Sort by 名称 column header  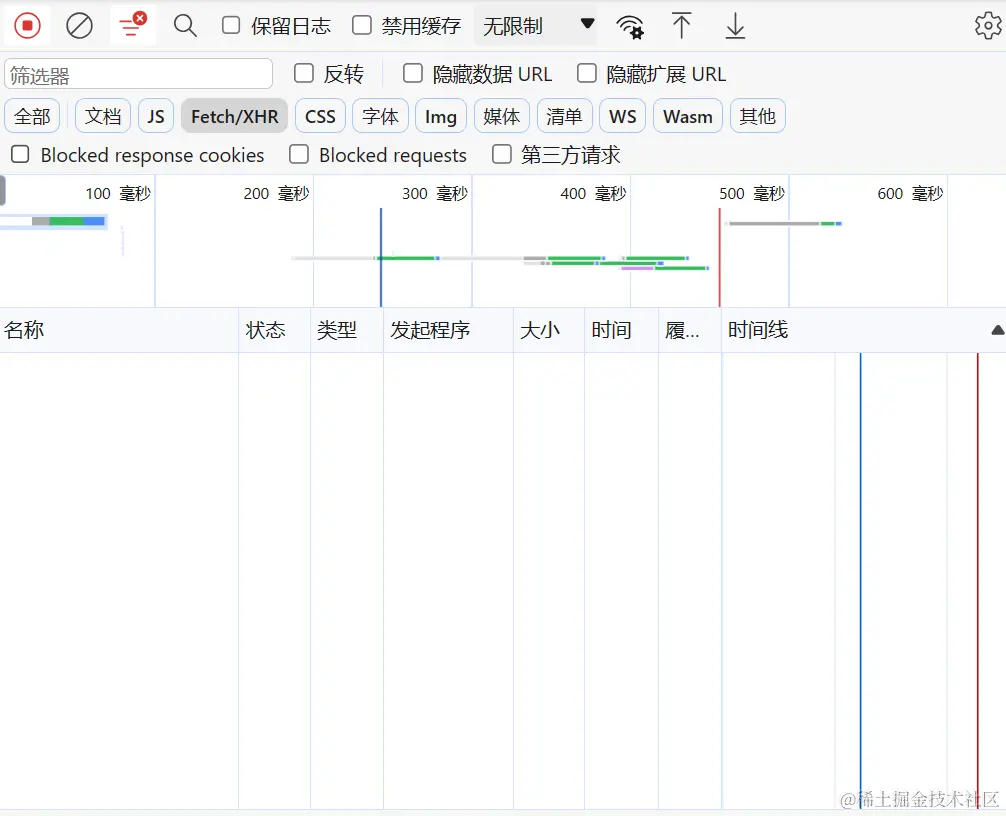(119, 330)
